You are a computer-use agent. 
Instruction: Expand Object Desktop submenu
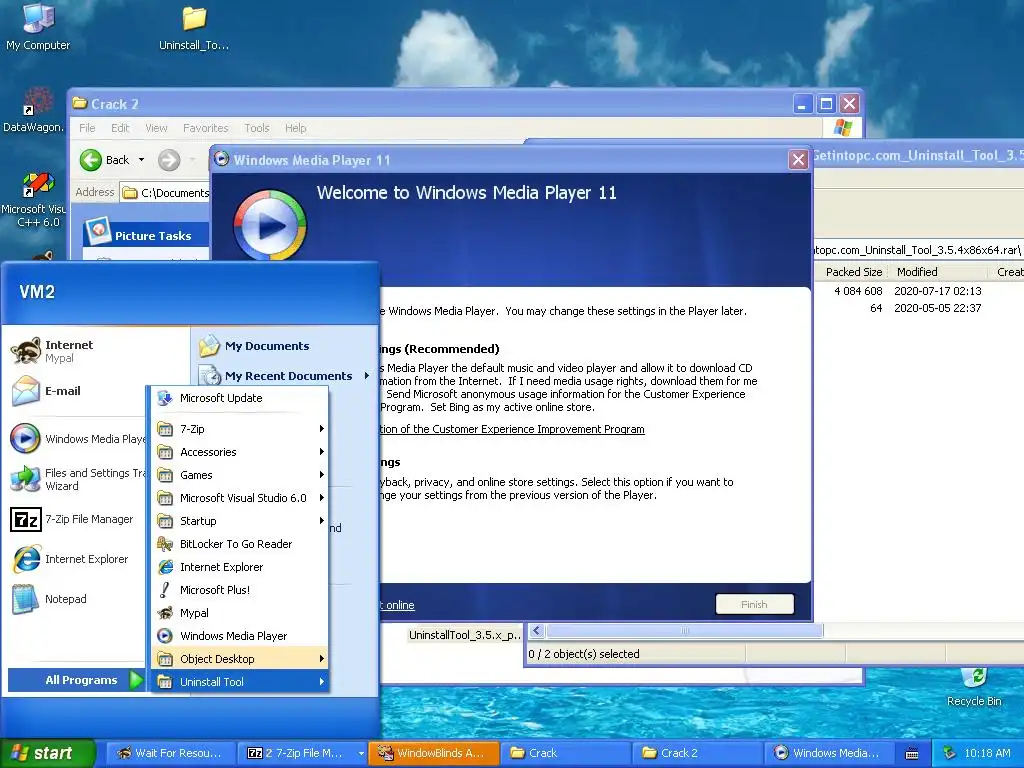240,658
